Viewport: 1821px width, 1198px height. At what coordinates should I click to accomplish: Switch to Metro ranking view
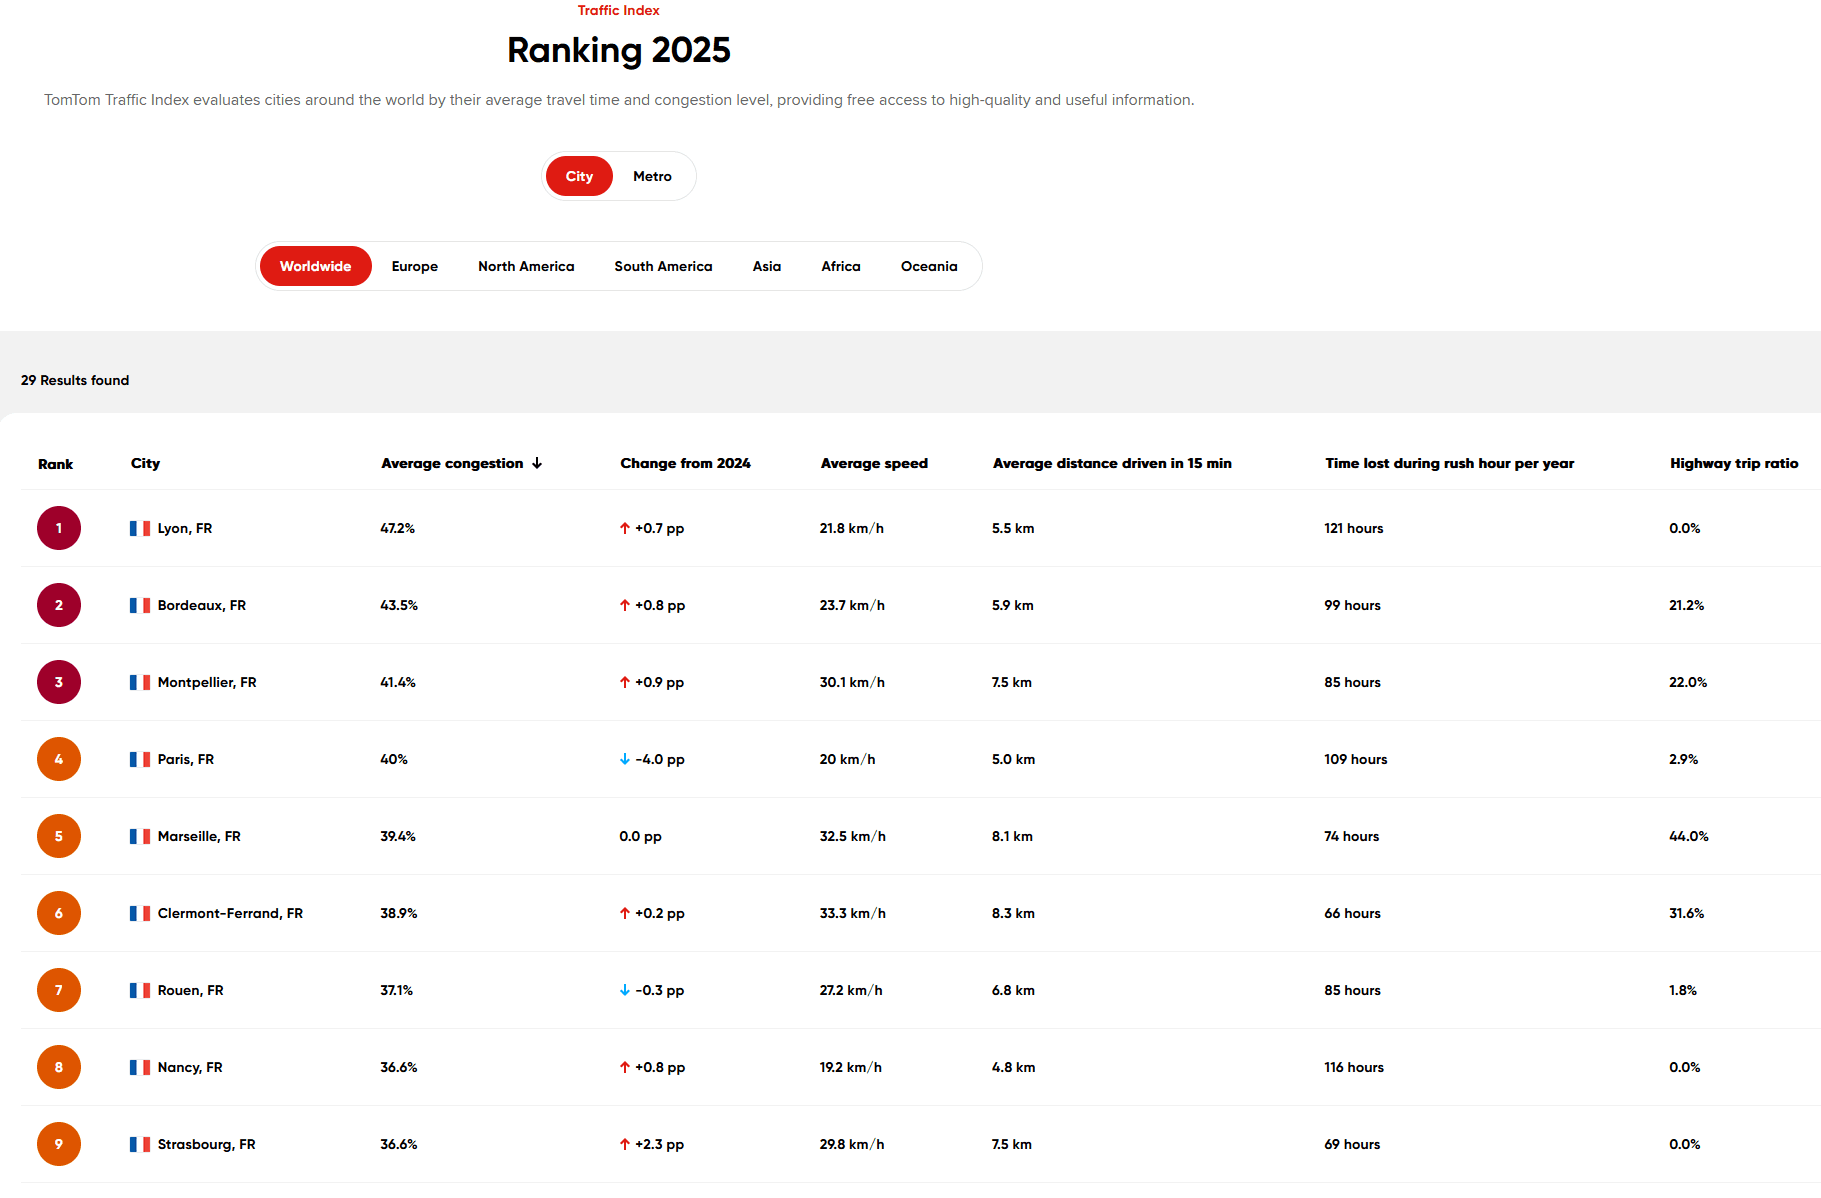(652, 176)
